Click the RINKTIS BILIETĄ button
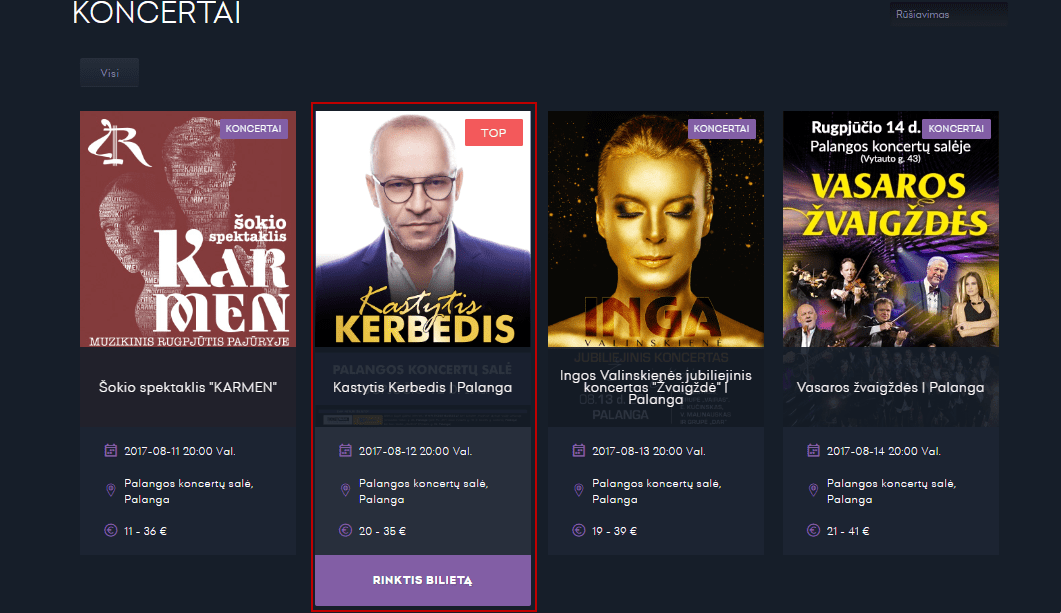 coord(423,581)
